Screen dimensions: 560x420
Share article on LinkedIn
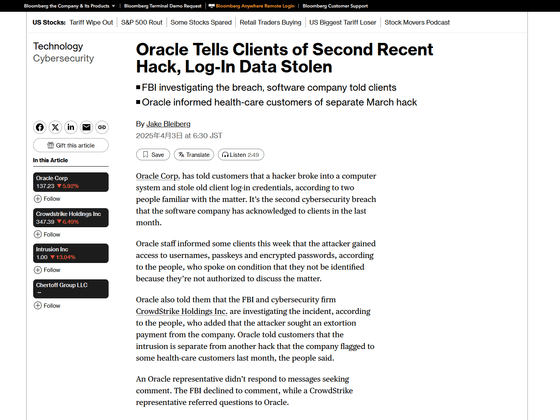click(x=71, y=127)
